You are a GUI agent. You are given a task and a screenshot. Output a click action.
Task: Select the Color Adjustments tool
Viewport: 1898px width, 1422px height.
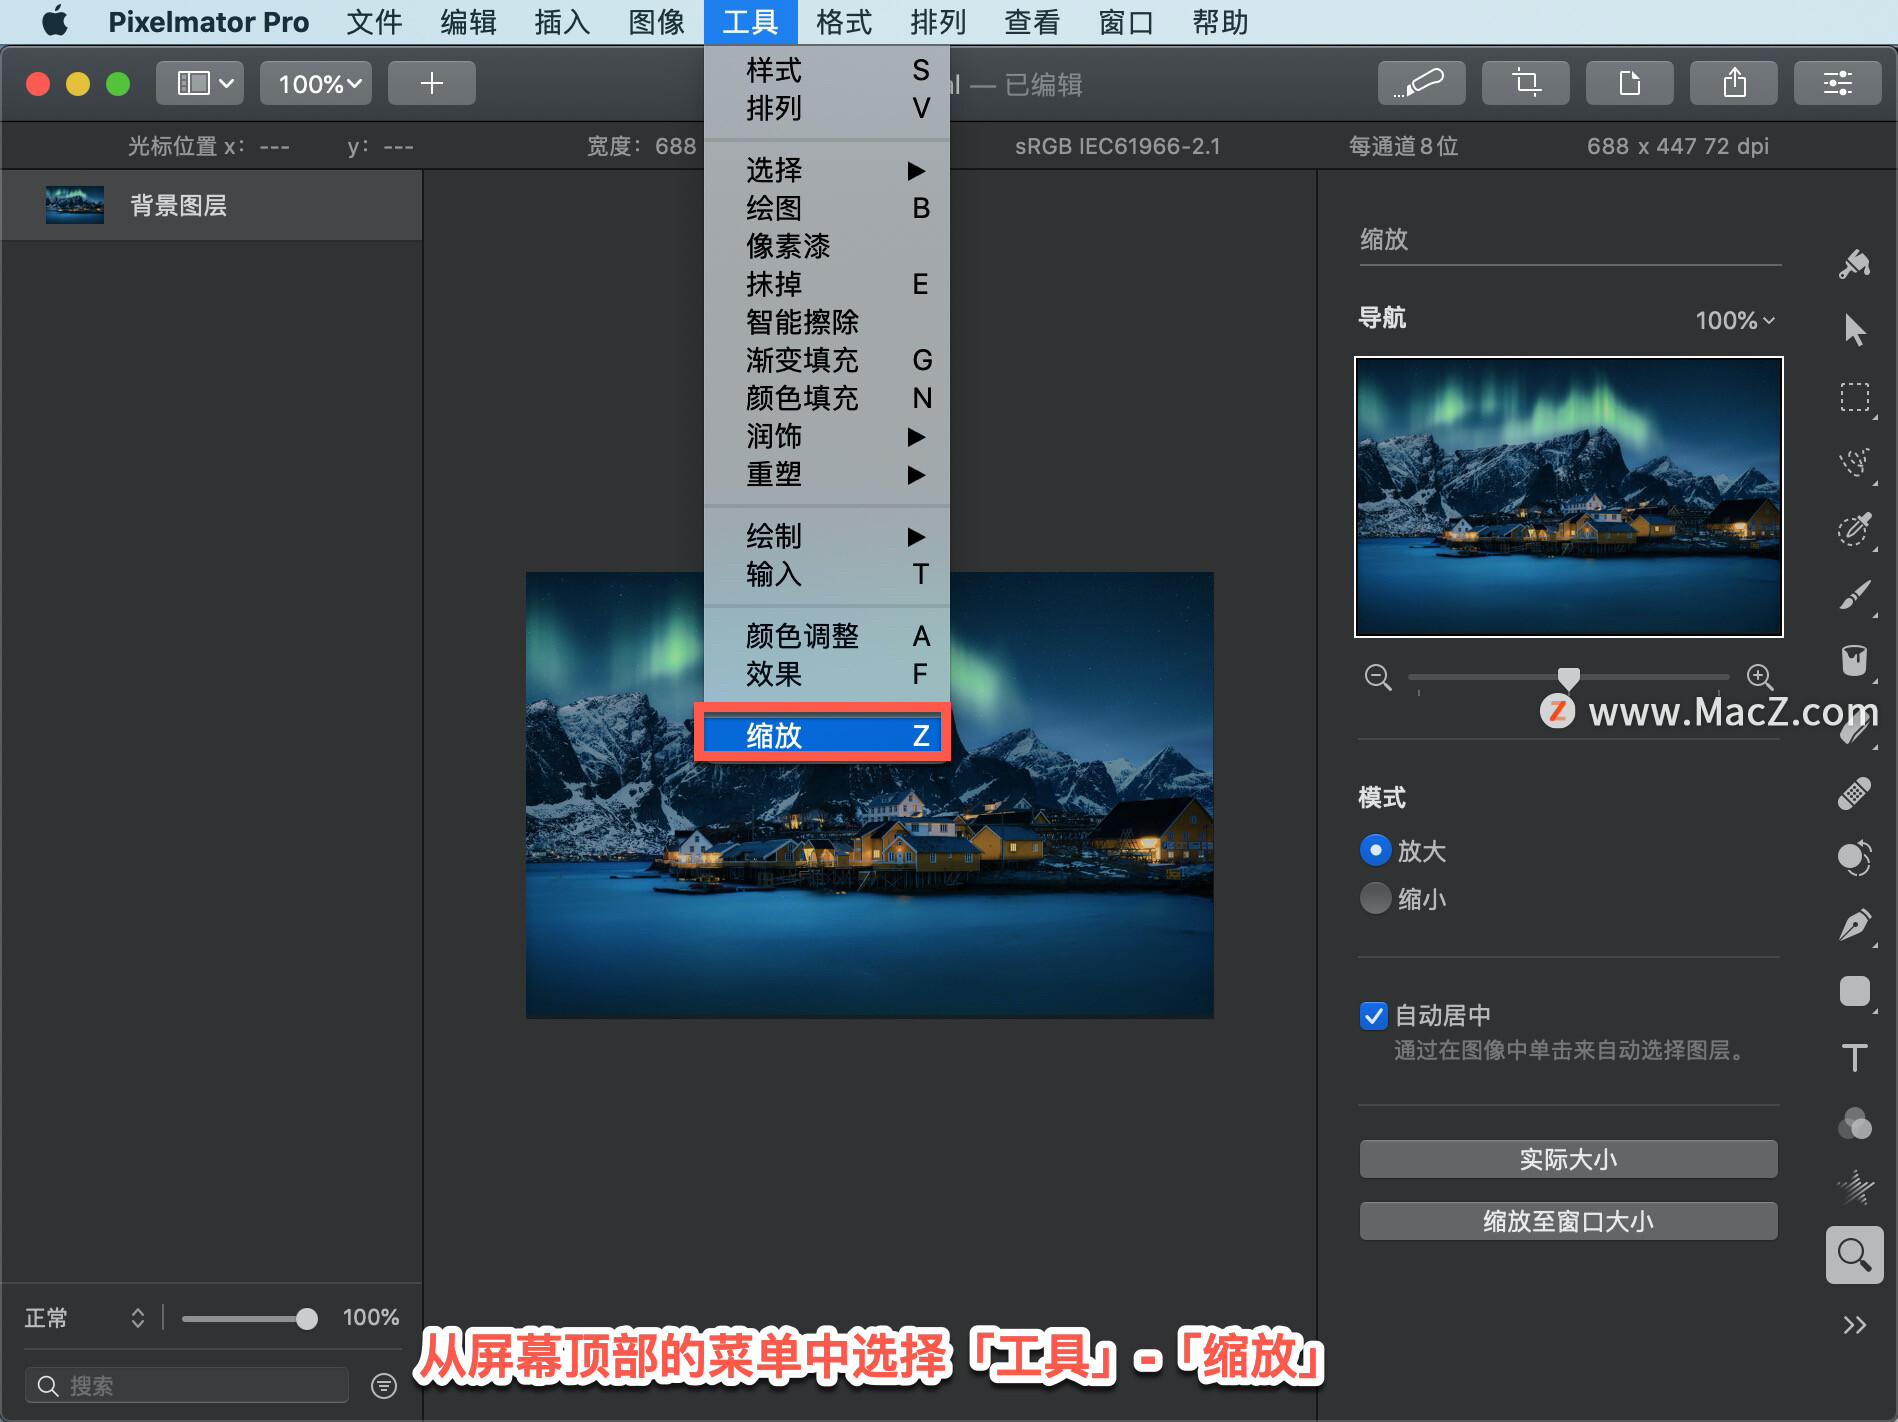(1854, 1123)
